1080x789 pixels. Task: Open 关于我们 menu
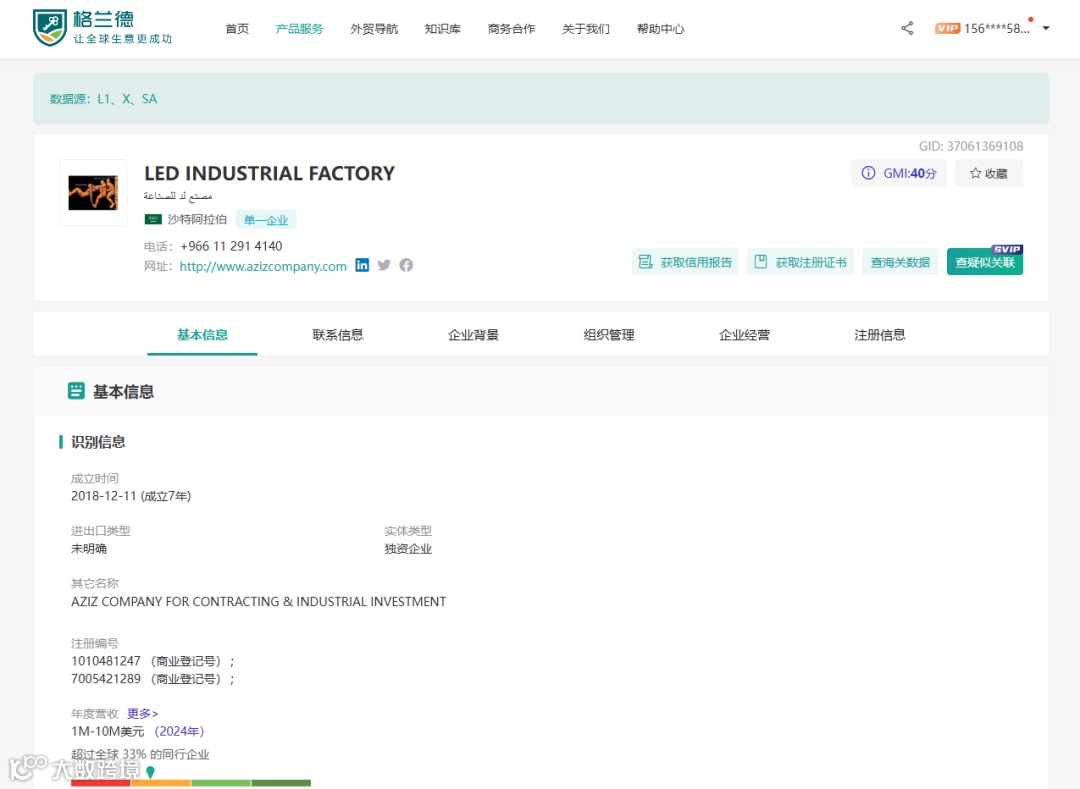point(585,29)
